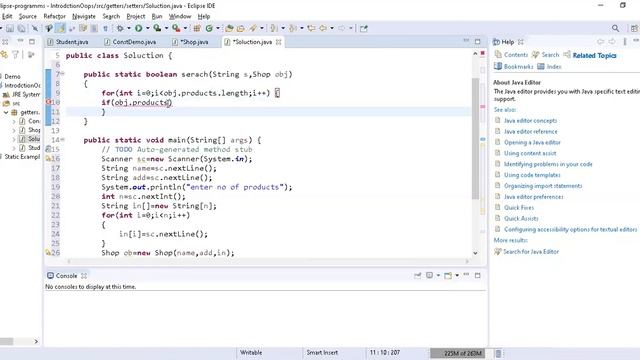Click the editor vertical scrollbar
The image size is (640, 360).
pyautogui.click(x=476, y=139)
